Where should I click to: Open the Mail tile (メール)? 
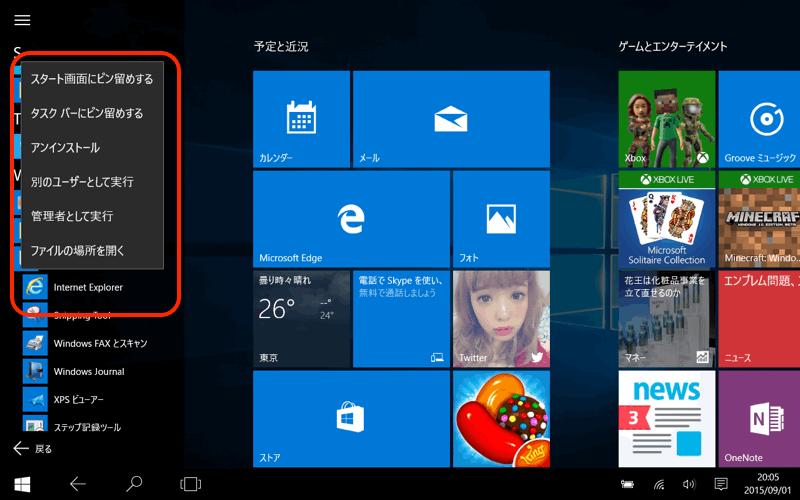451,118
